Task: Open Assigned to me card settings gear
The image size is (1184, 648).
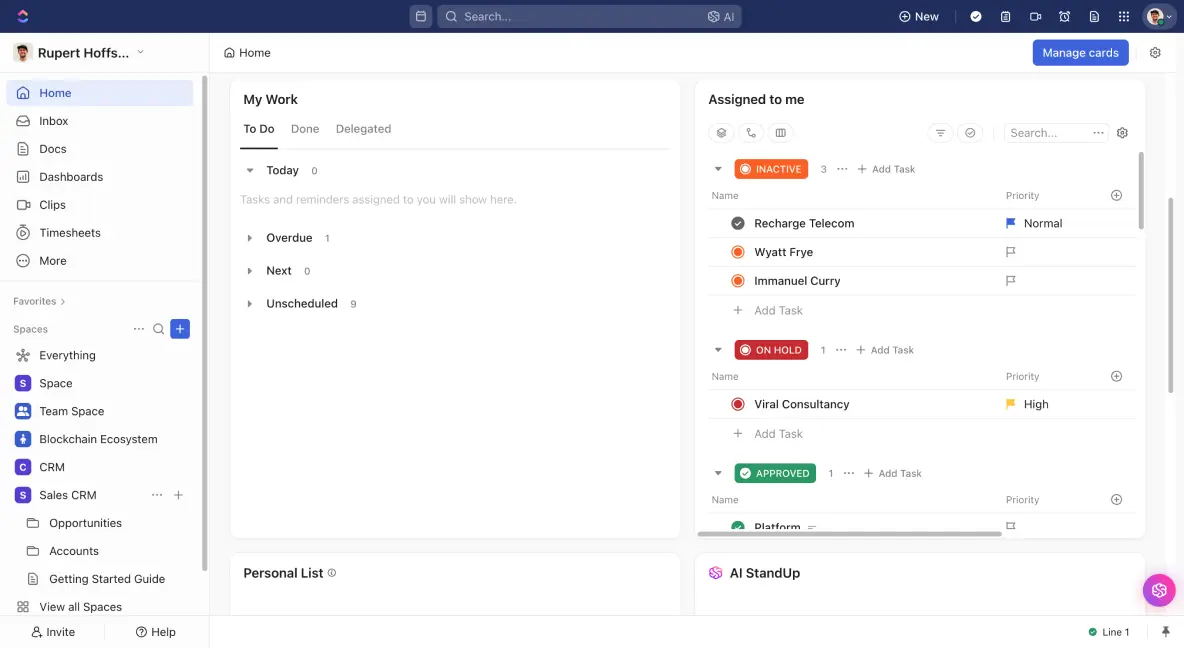Action: point(1122,133)
